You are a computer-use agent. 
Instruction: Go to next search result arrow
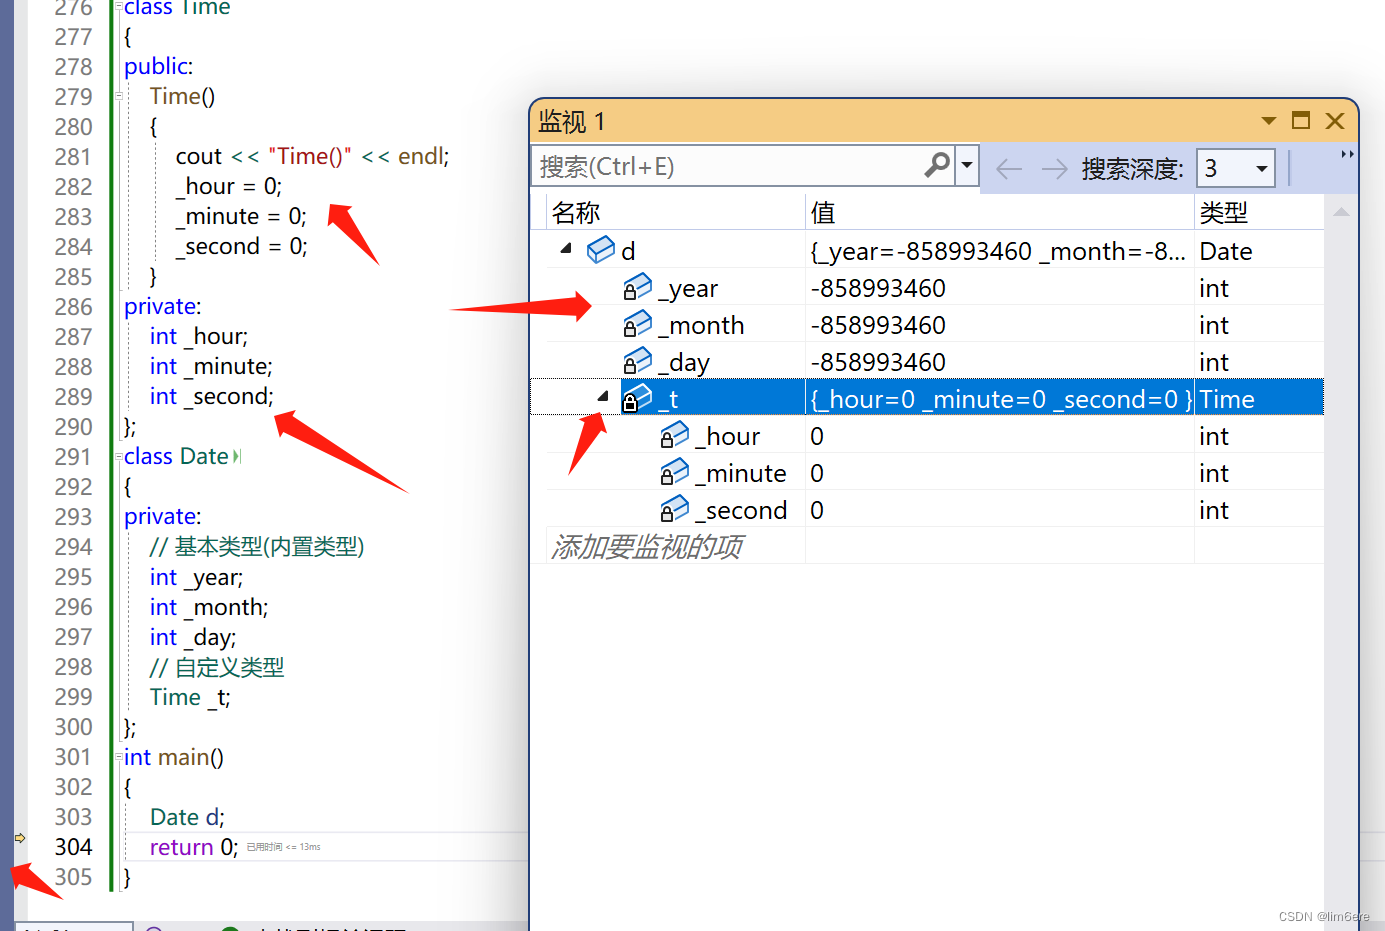click(1054, 168)
